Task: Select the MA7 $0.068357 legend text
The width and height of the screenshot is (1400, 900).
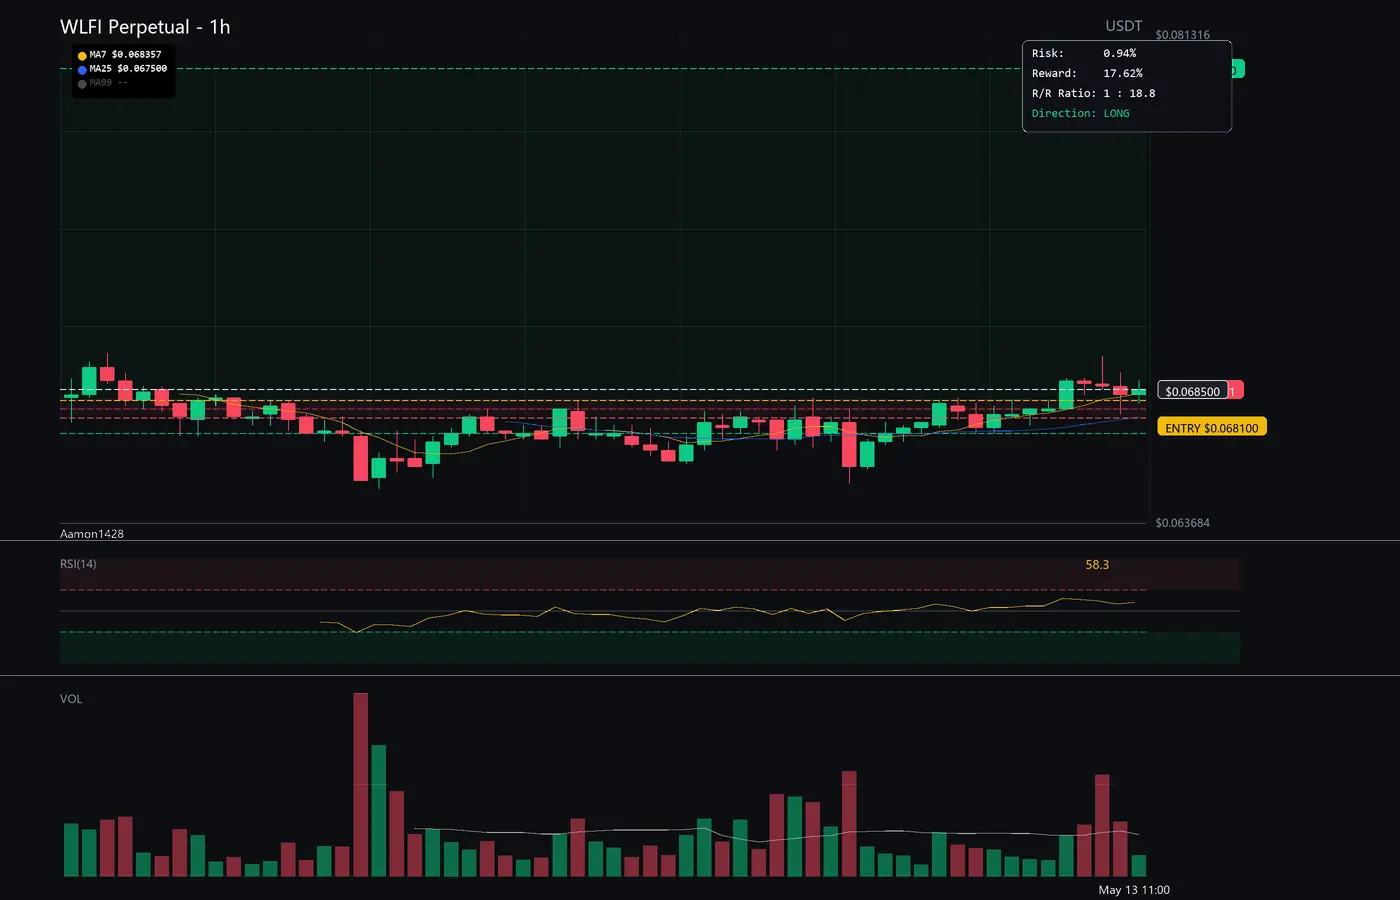Action: 125,55
